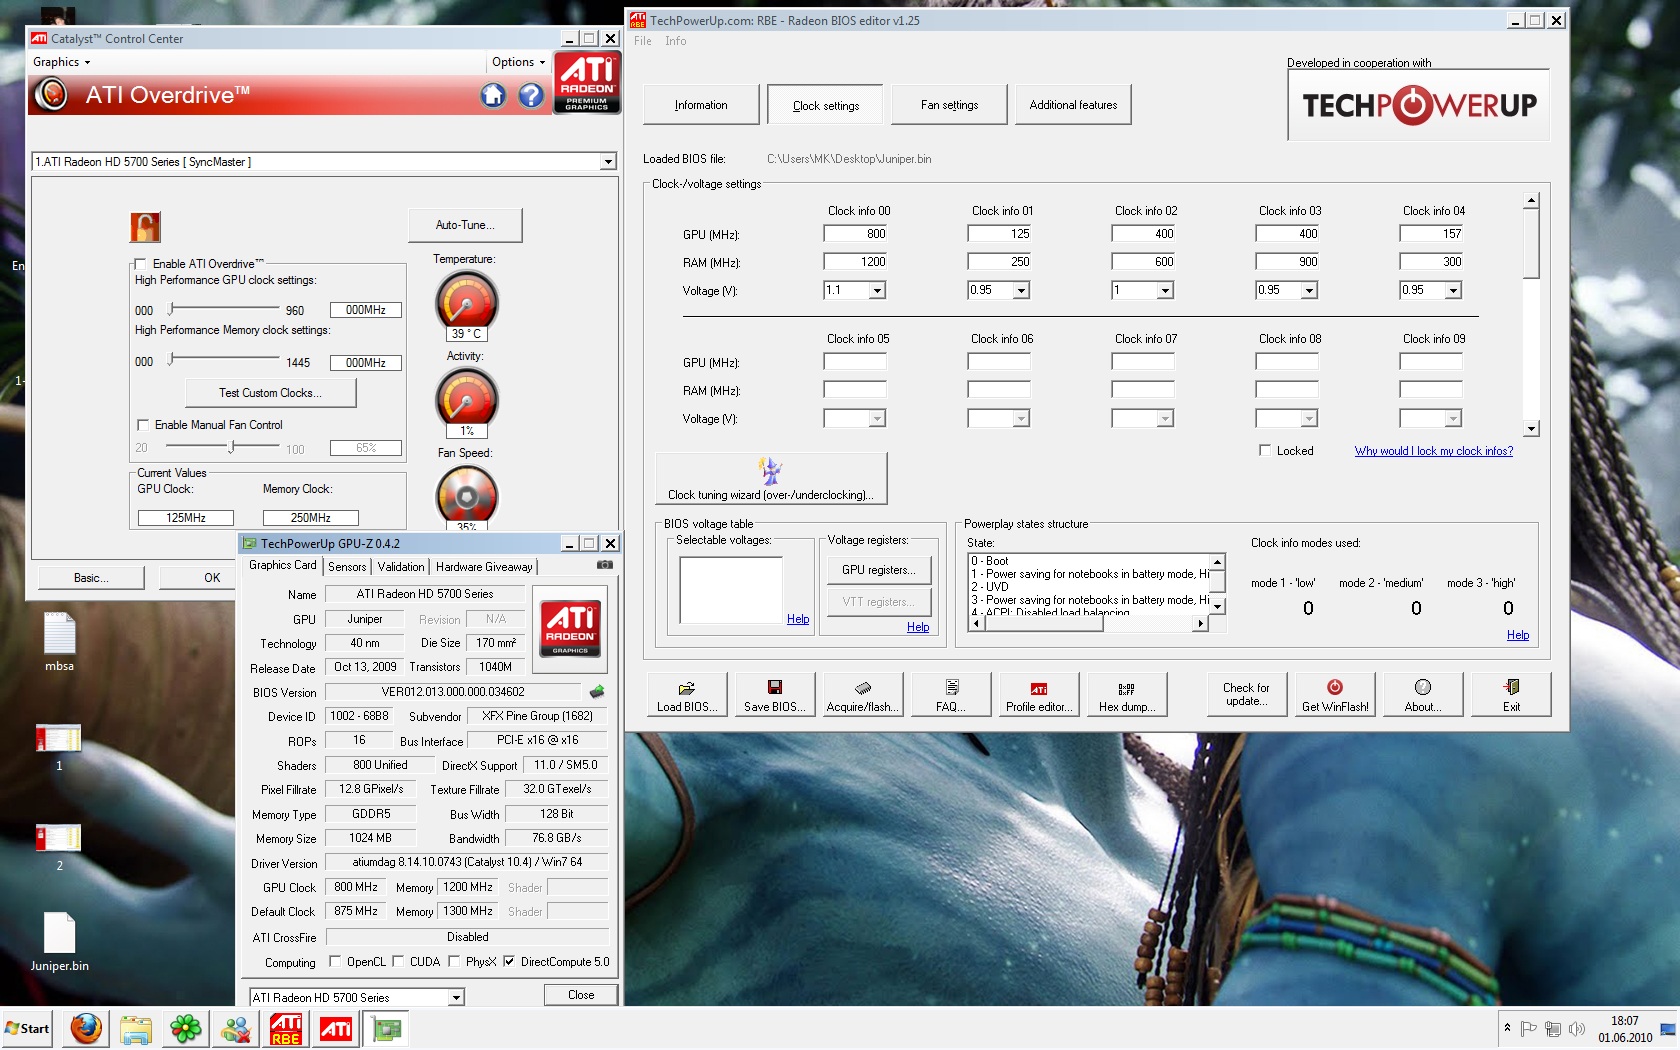Open Juniper.bin desktop file
Viewport: 1680px width, 1050px height.
tap(59, 942)
